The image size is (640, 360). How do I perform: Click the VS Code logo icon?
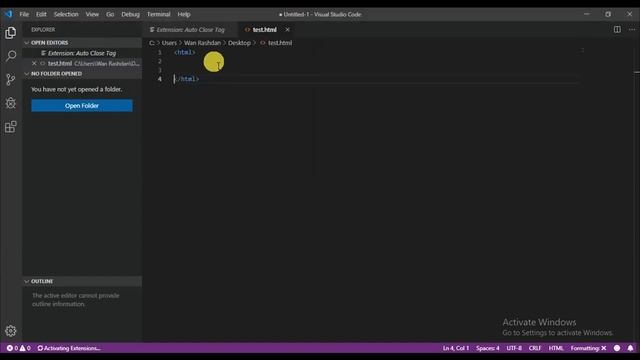pyautogui.click(x=8, y=14)
